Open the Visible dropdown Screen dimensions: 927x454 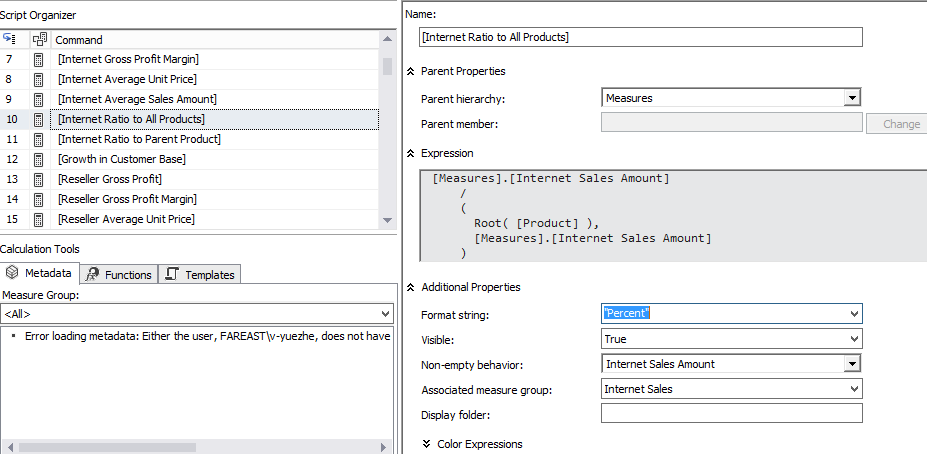pyautogui.click(x=854, y=339)
